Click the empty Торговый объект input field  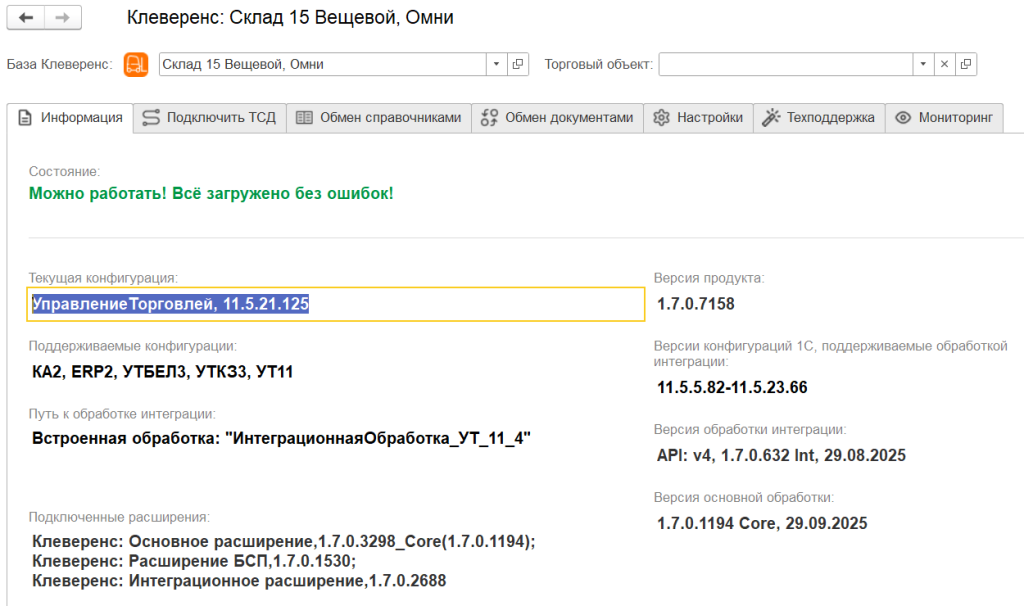pos(784,64)
